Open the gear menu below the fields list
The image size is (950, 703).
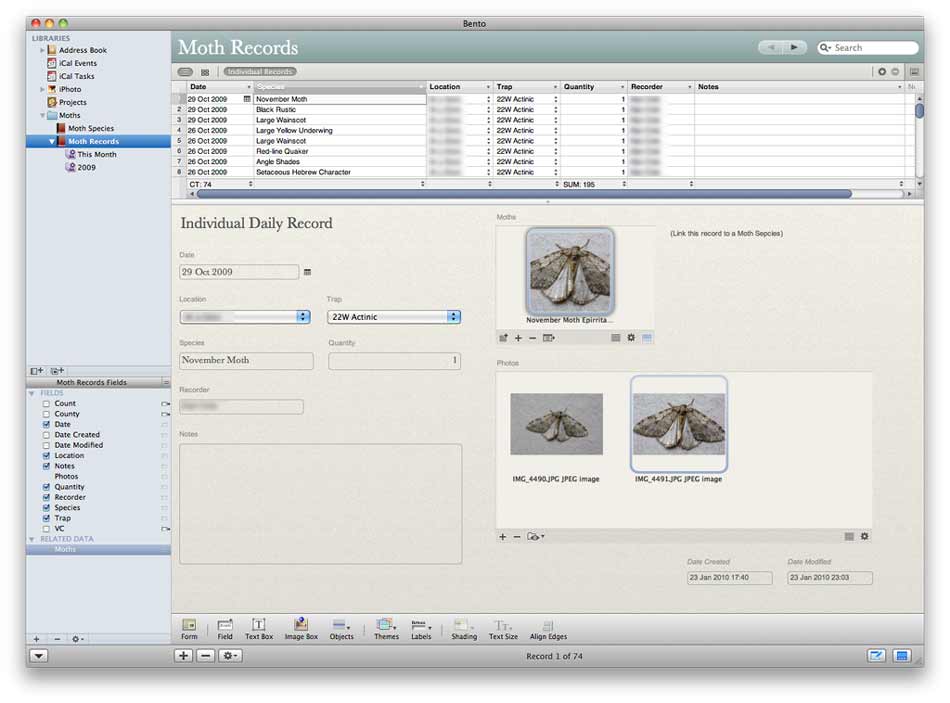coord(77,639)
